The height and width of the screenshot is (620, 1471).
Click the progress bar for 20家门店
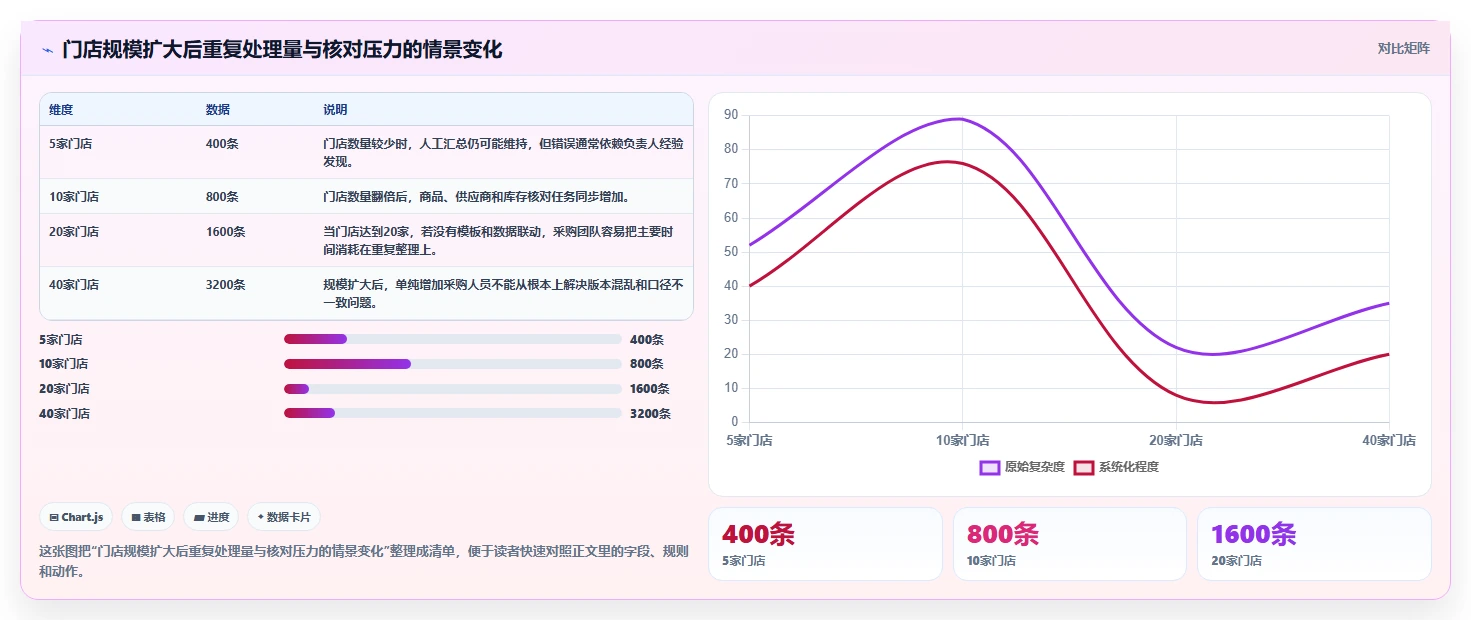(x=453, y=389)
